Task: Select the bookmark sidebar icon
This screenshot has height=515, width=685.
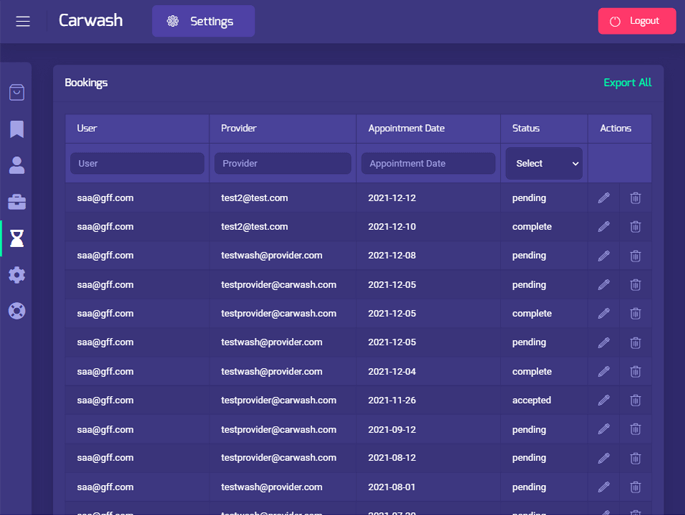Action: pos(17,129)
